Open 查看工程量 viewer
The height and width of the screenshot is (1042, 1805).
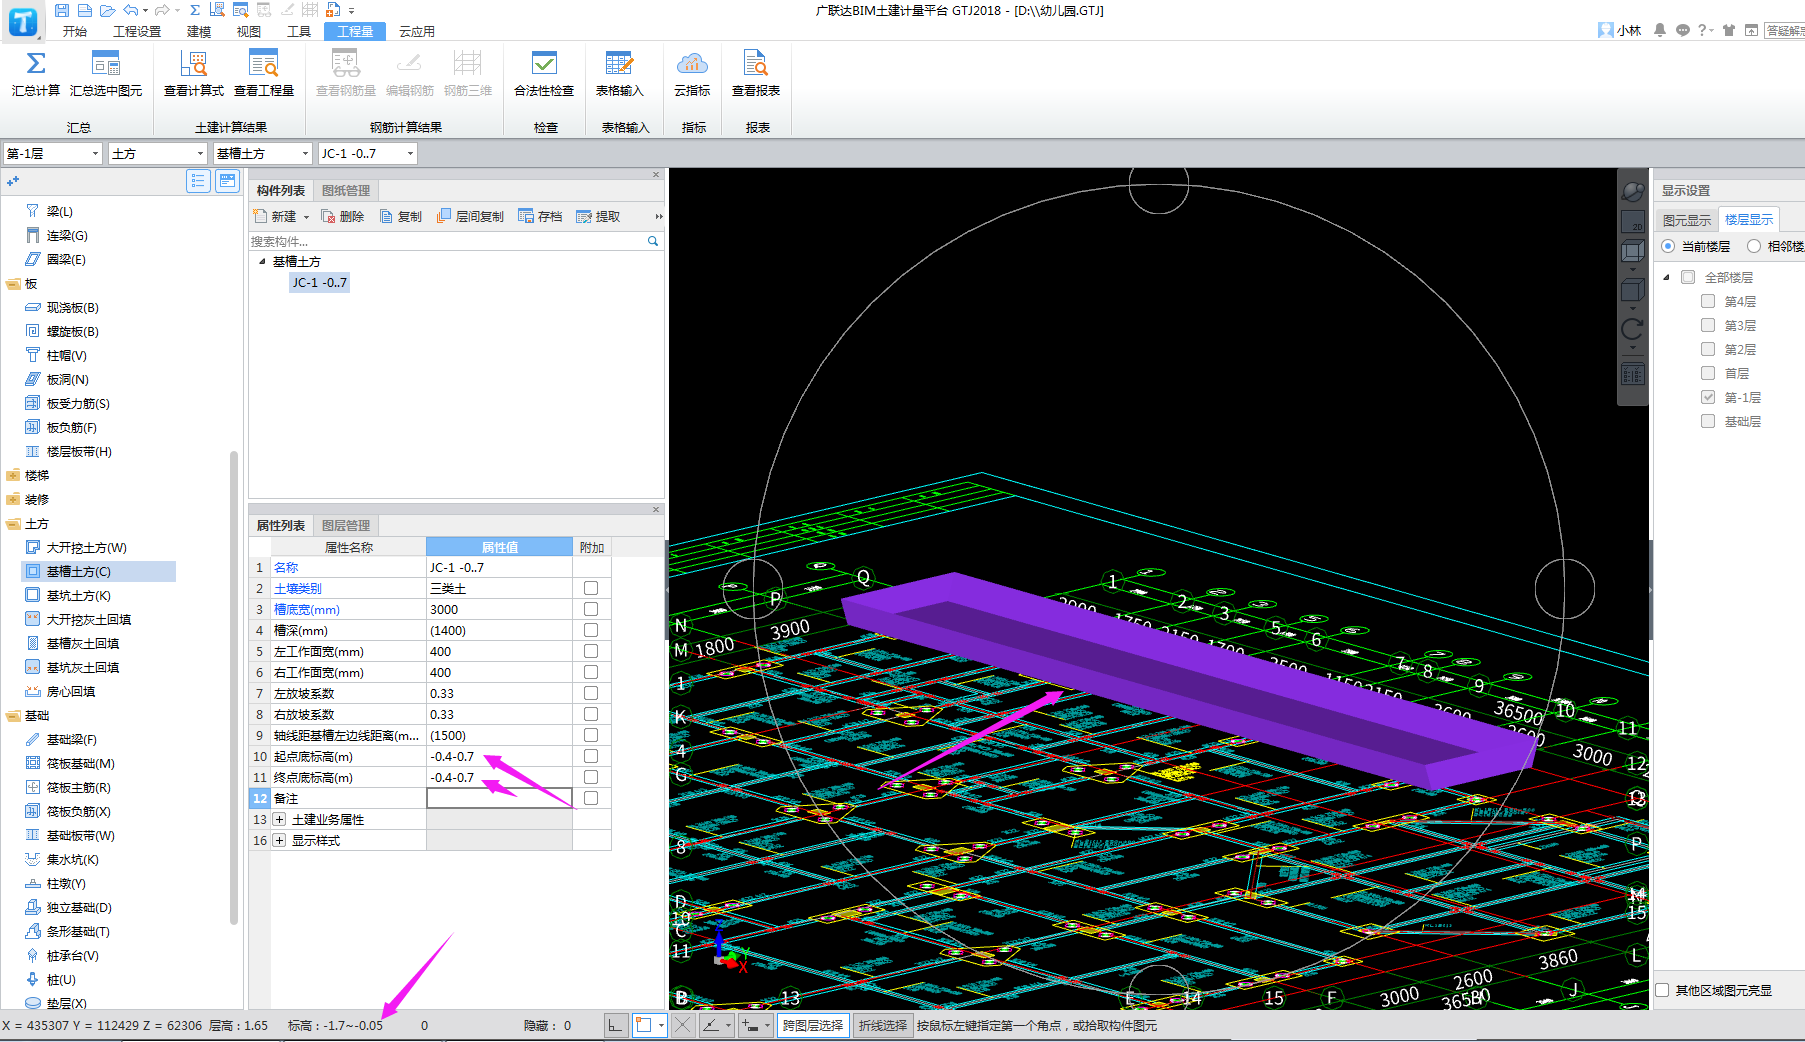coord(264,74)
